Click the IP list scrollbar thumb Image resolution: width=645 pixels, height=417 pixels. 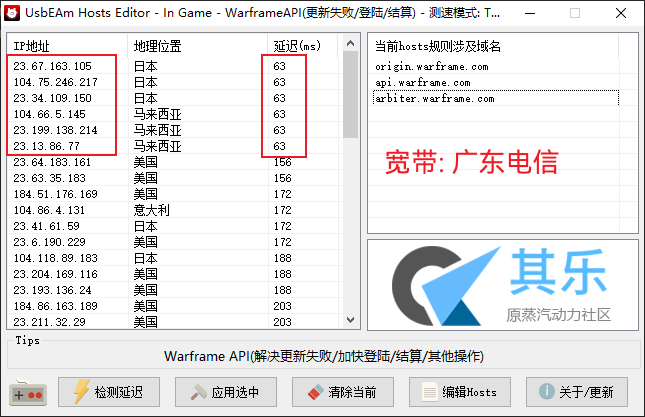coord(350,95)
